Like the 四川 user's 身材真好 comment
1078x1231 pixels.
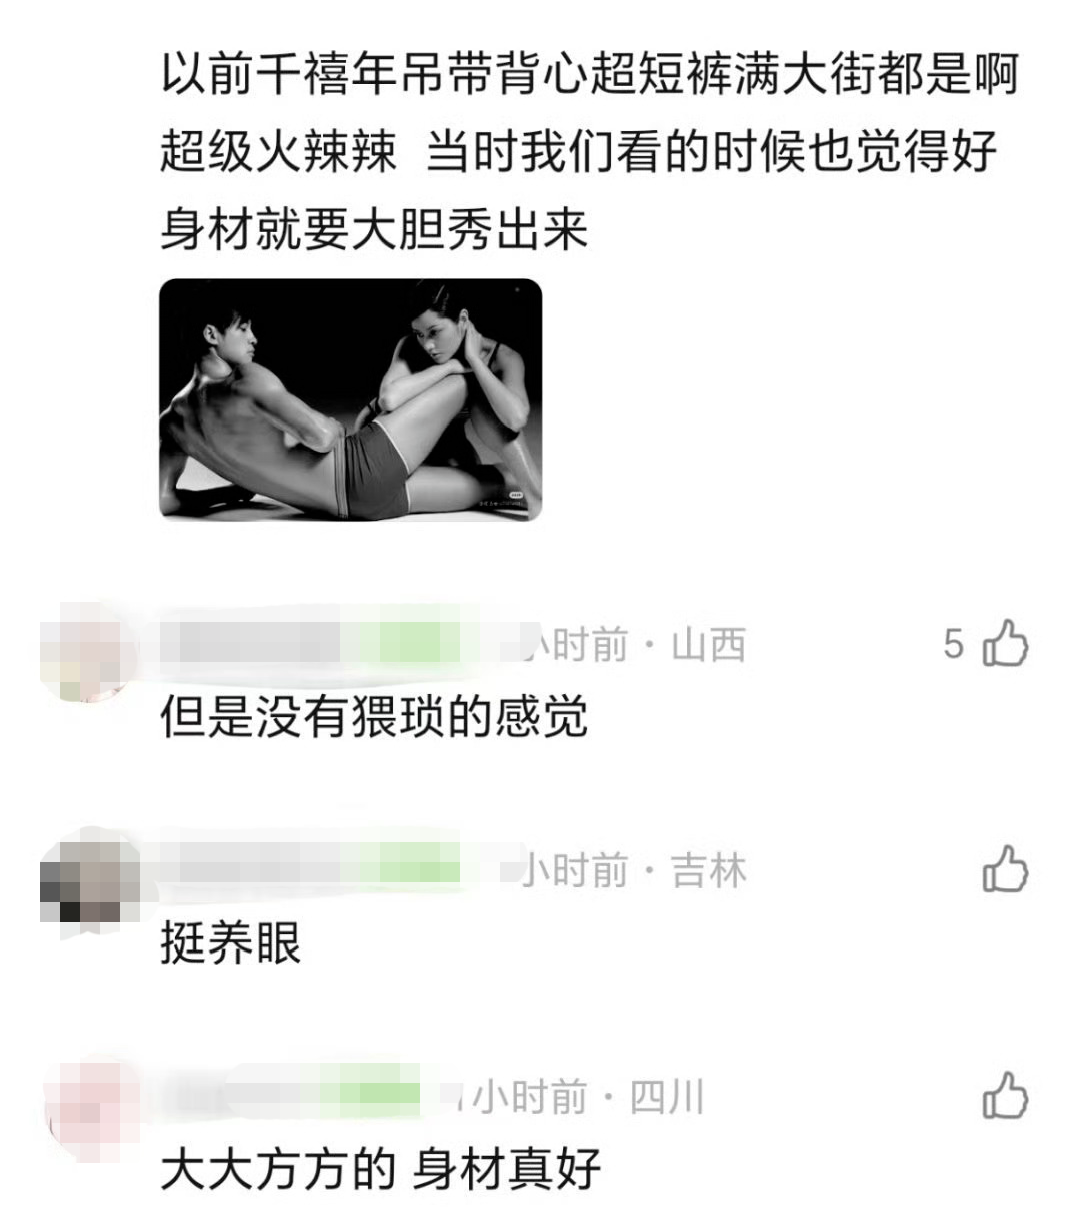point(1005,1095)
